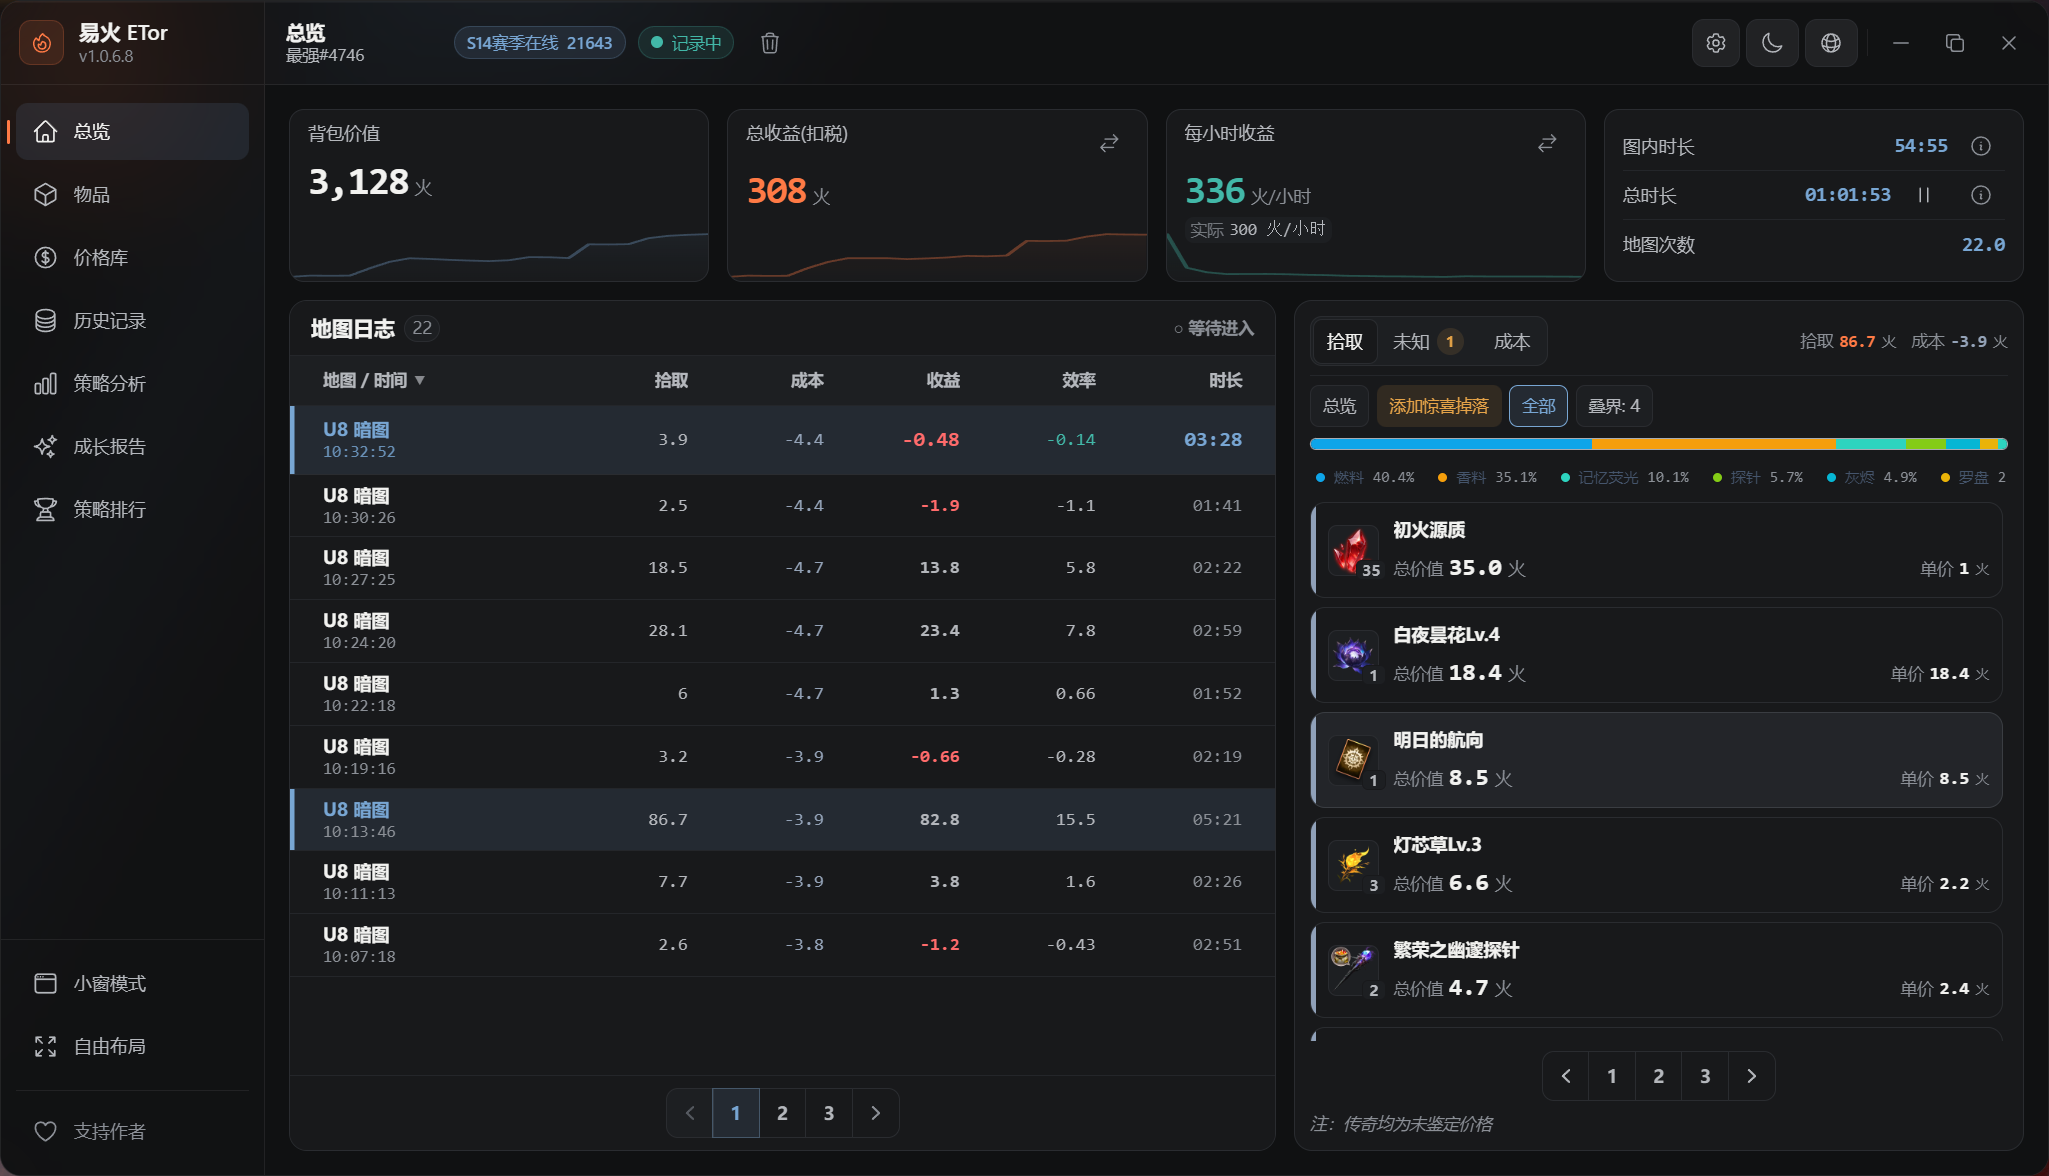The width and height of the screenshot is (2049, 1176).
Task: Swap total income display mode
Action: (1109, 144)
